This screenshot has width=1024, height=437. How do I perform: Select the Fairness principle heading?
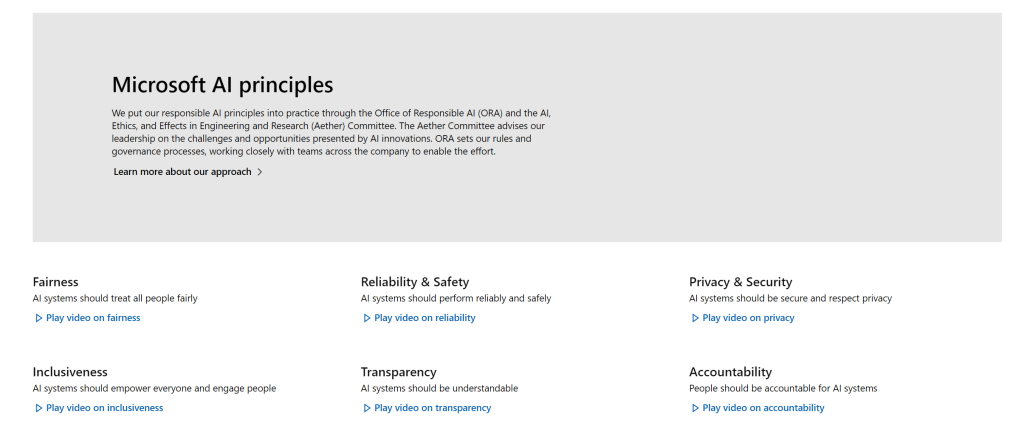(55, 282)
